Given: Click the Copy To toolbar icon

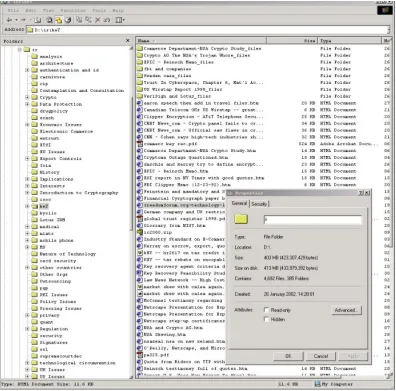Looking at the screenshot, I should pyautogui.click(x=88, y=20).
